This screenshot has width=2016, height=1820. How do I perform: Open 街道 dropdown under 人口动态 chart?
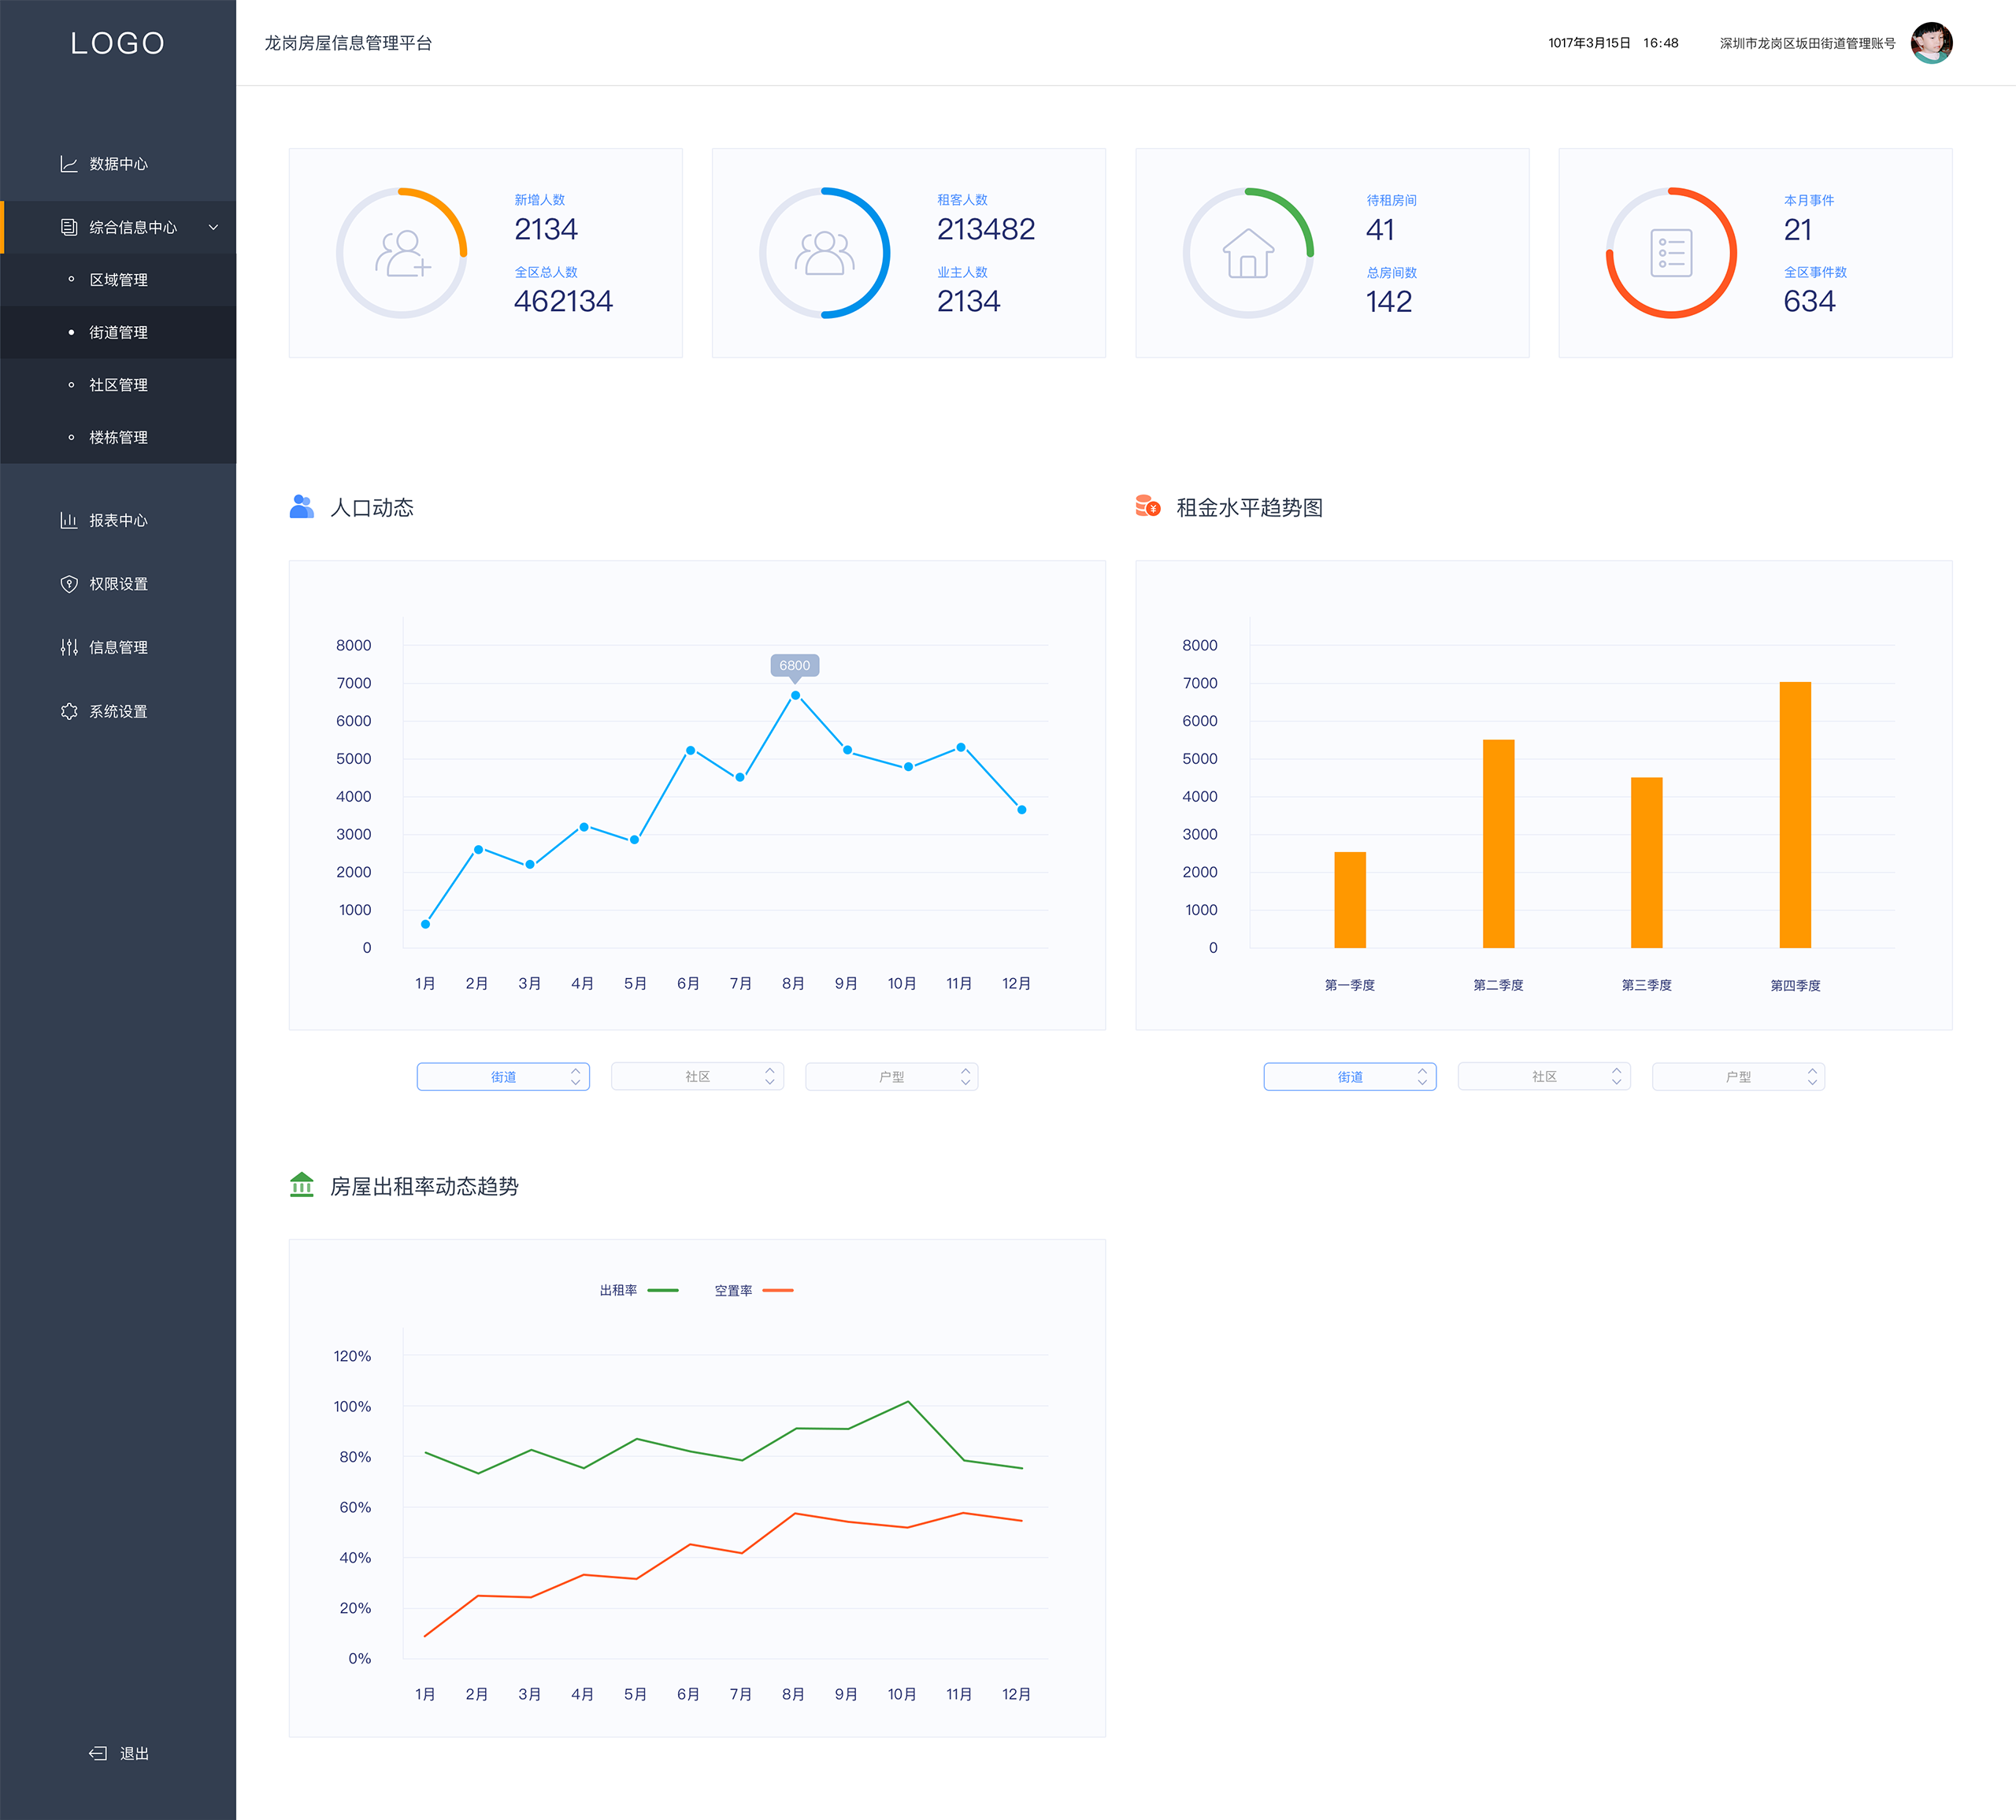503,1076
